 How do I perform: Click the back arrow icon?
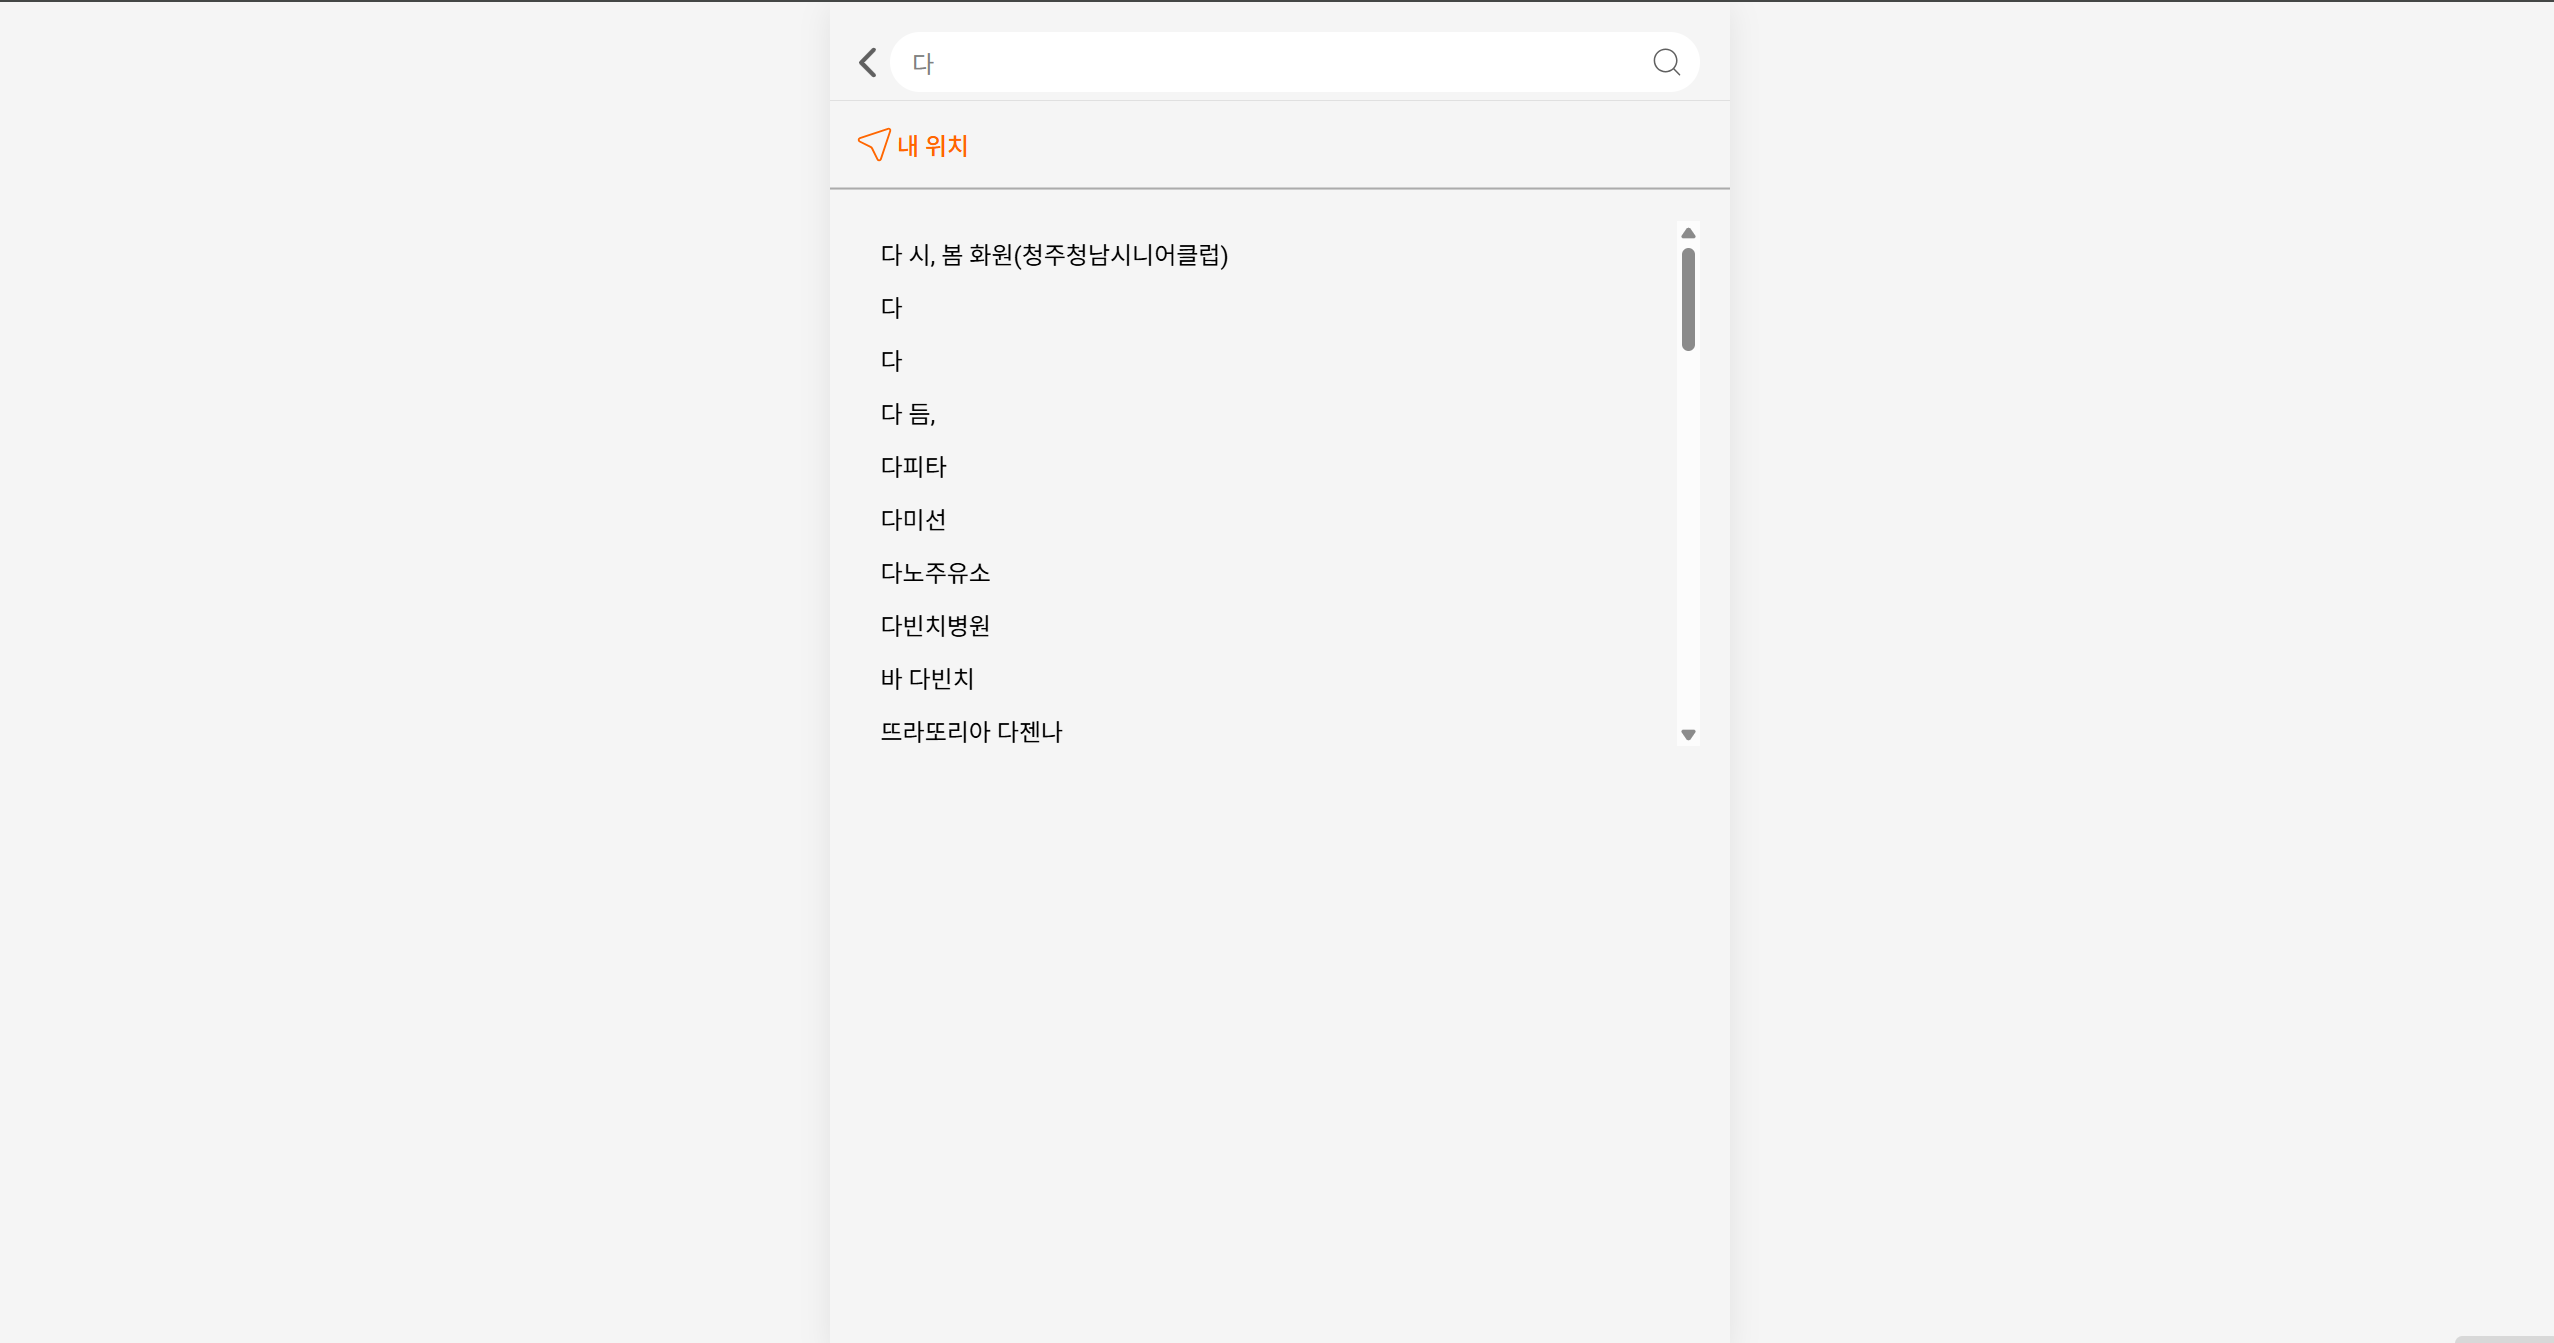(868, 63)
